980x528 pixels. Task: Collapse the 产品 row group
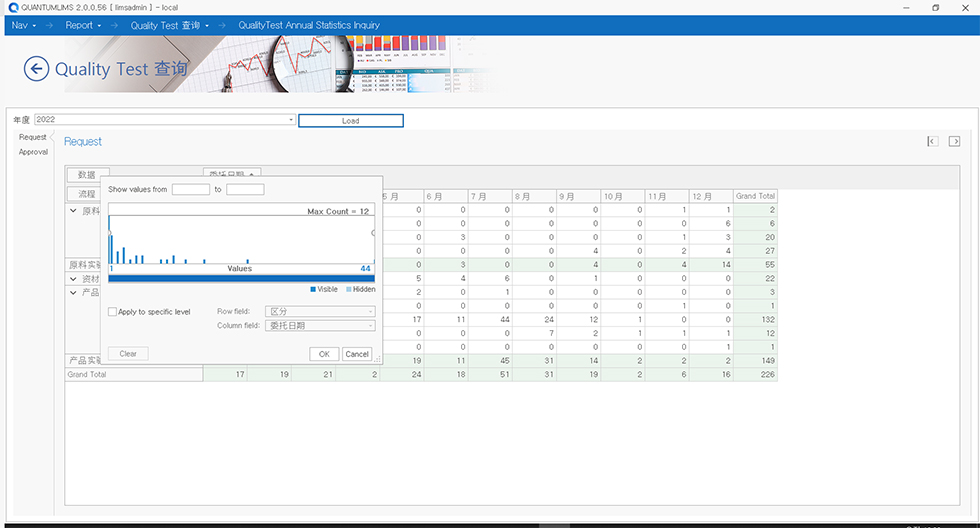point(73,293)
